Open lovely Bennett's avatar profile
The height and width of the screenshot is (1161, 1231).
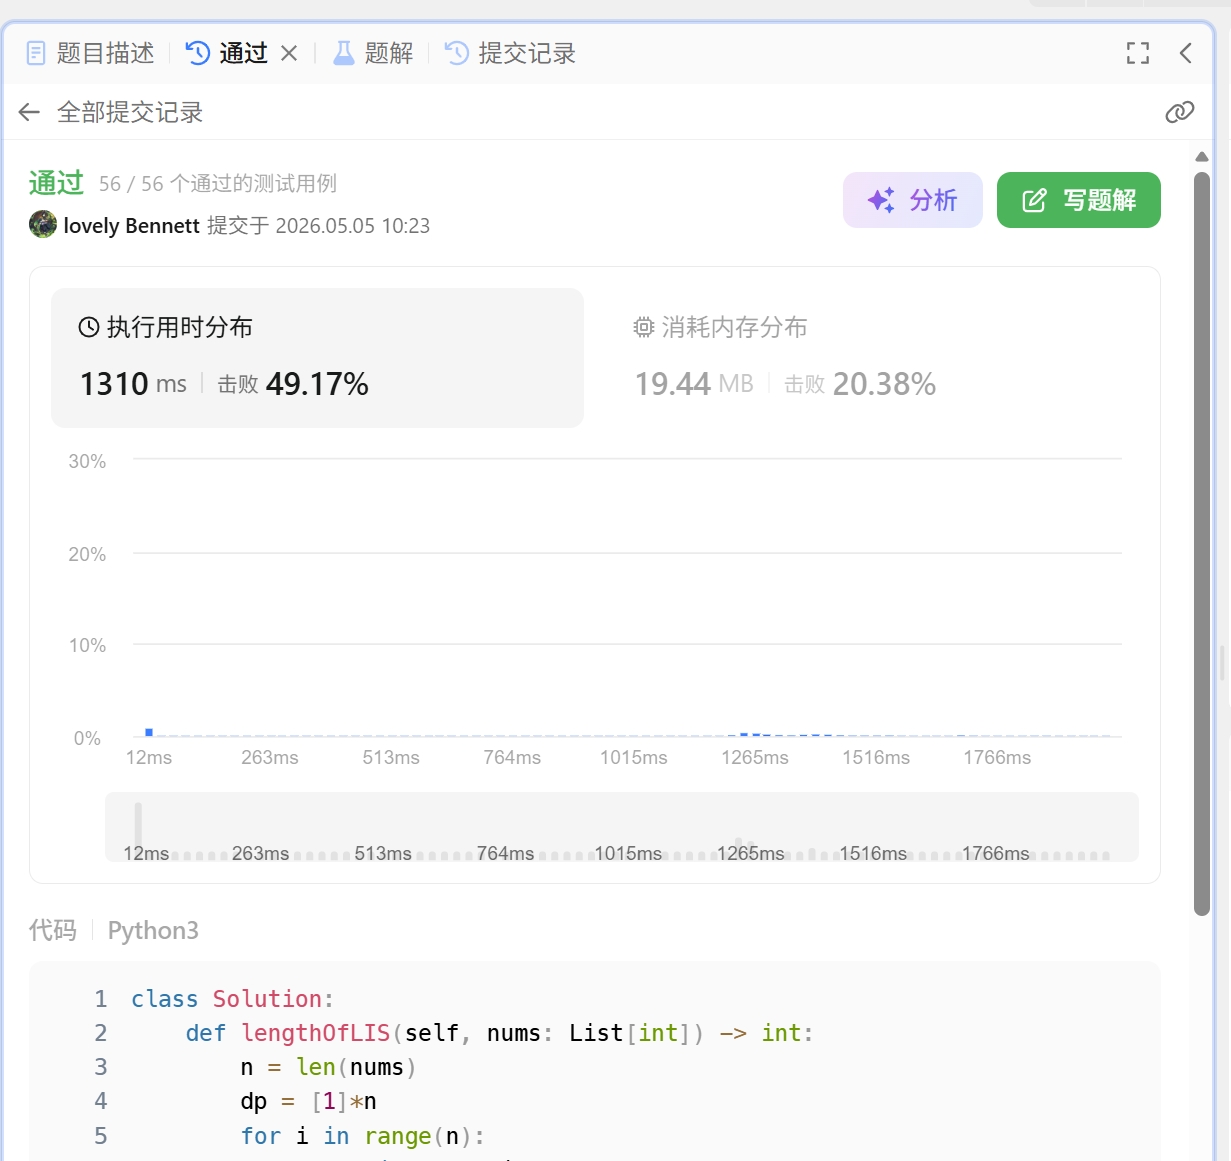pyautogui.click(x=43, y=224)
